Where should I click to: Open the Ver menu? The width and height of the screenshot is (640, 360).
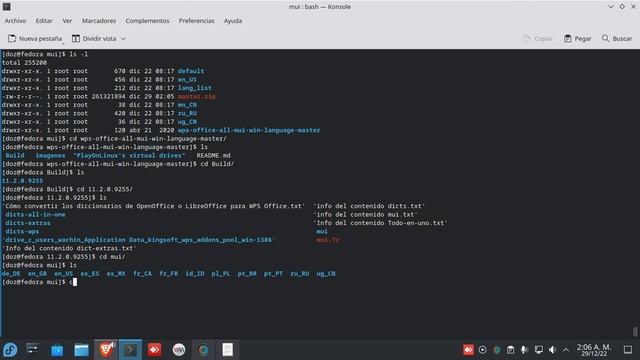pyautogui.click(x=67, y=21)
